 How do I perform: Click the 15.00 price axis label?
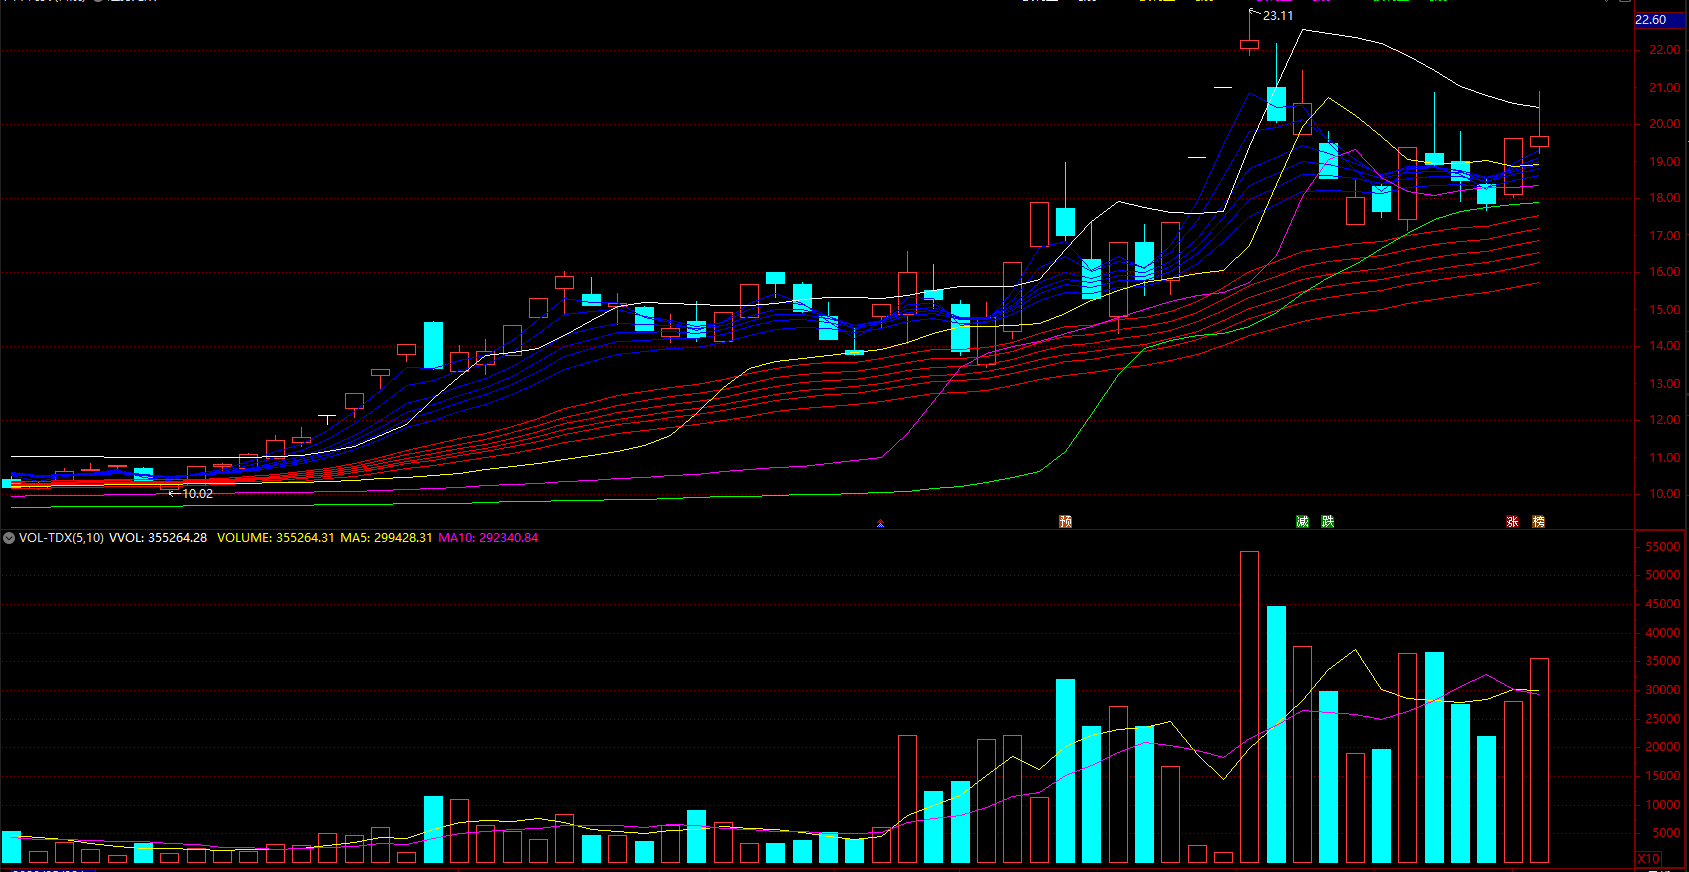pyautogui.click(x=1665, y=310)
